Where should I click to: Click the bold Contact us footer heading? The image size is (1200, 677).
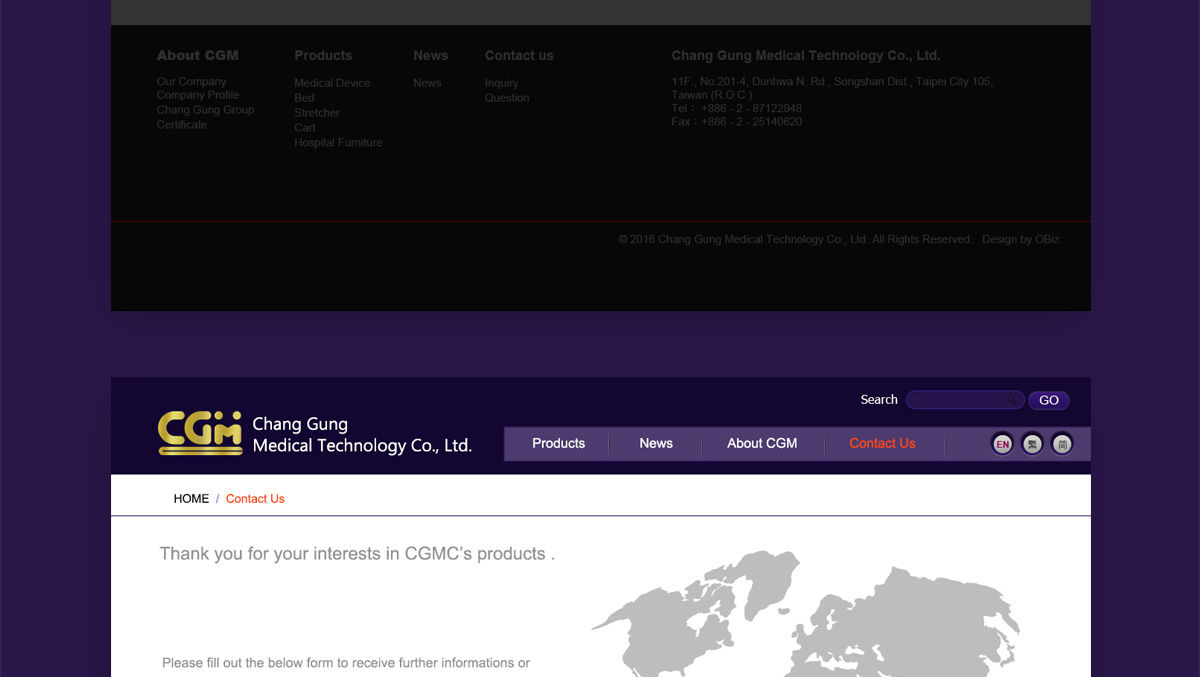click(x=519, y=56)
